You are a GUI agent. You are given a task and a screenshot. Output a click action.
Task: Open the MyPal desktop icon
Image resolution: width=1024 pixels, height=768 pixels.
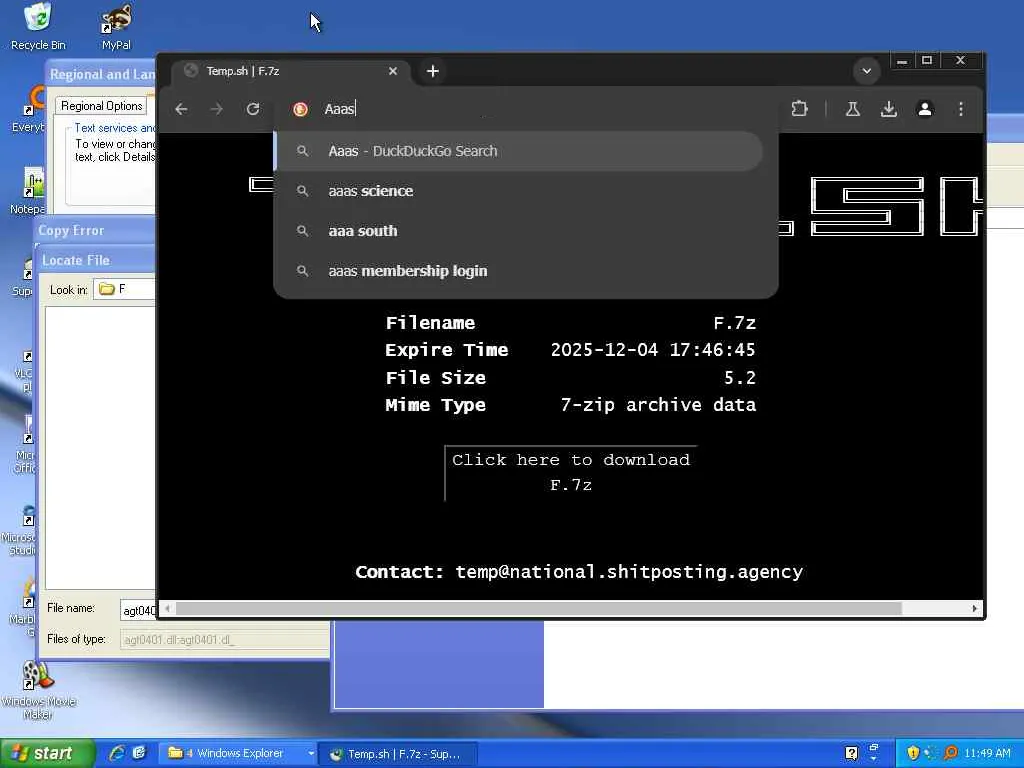click(116, 27)
